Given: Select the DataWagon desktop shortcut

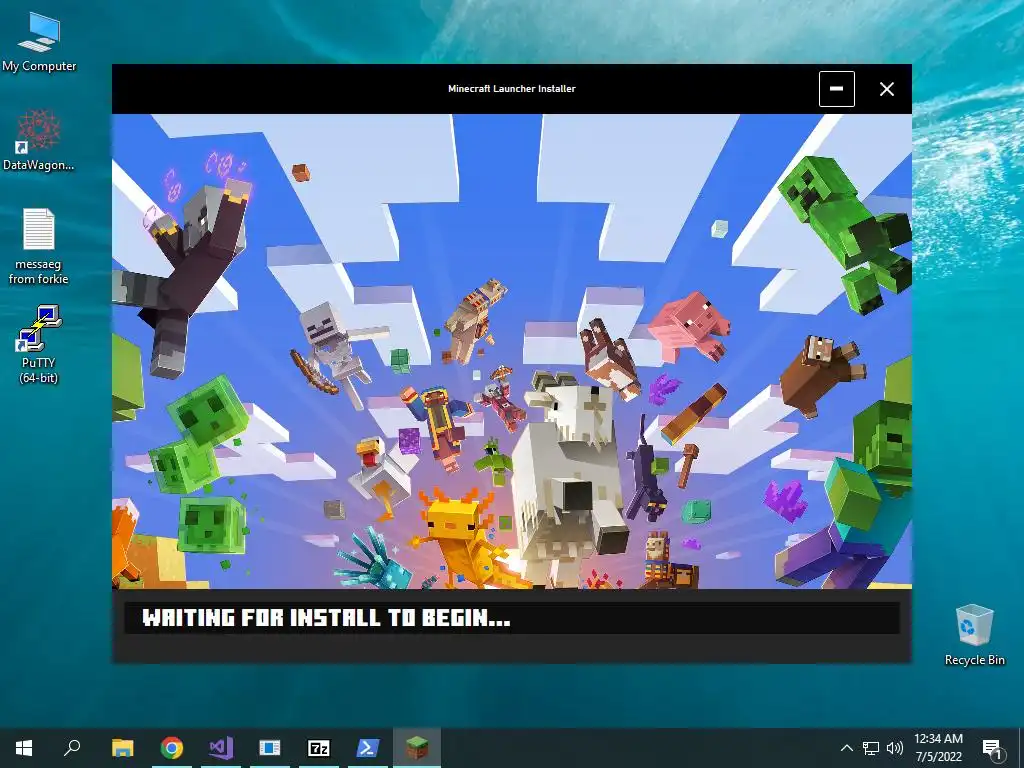Looking at the screenshot, I should (39, 140).
